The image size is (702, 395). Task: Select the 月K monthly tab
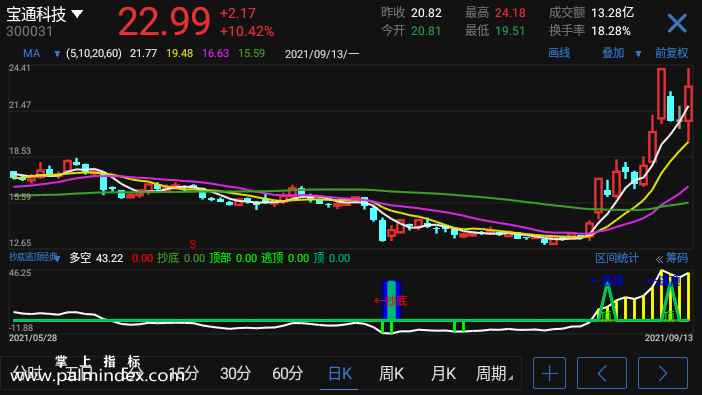(x=443, y=373)
